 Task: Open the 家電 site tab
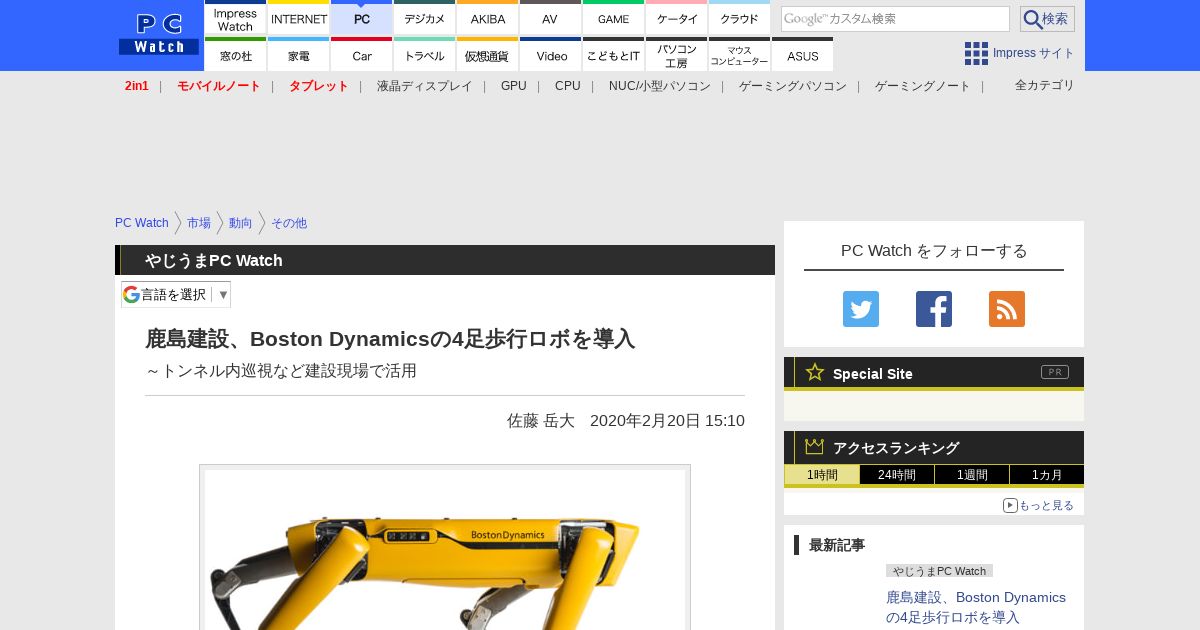299,55
